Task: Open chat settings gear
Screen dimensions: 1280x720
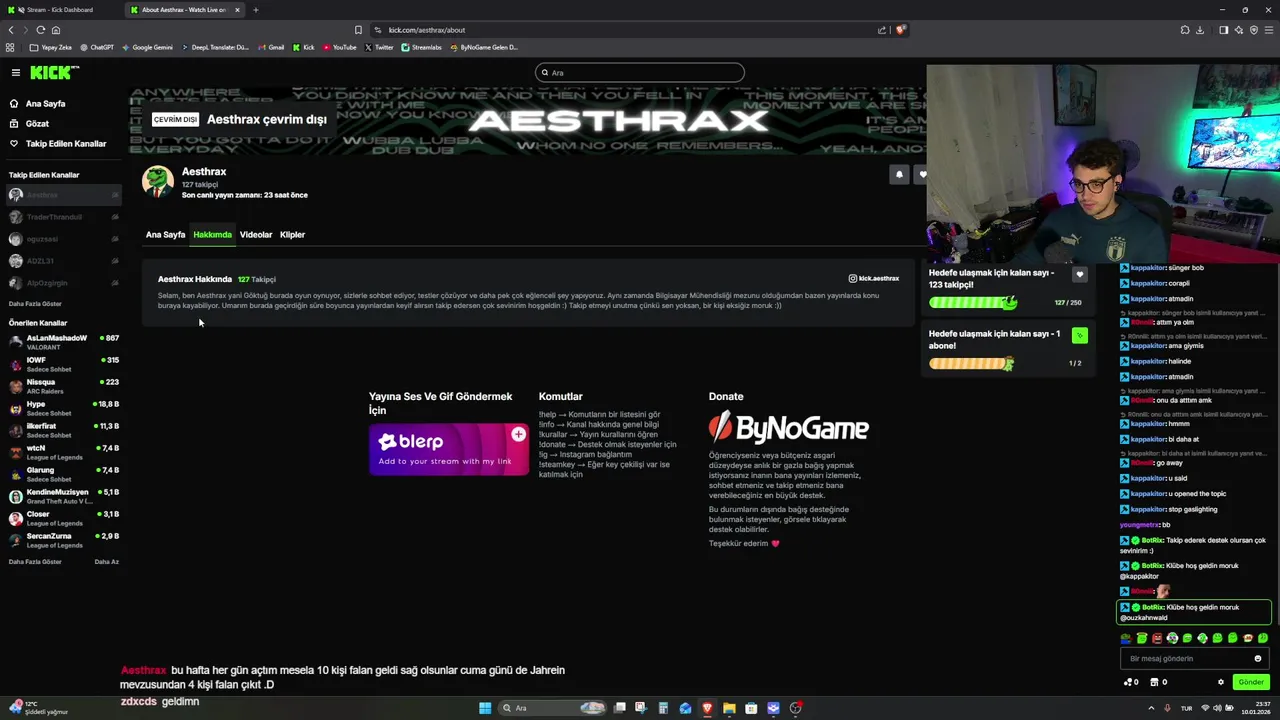Action: pos(1220,682)
